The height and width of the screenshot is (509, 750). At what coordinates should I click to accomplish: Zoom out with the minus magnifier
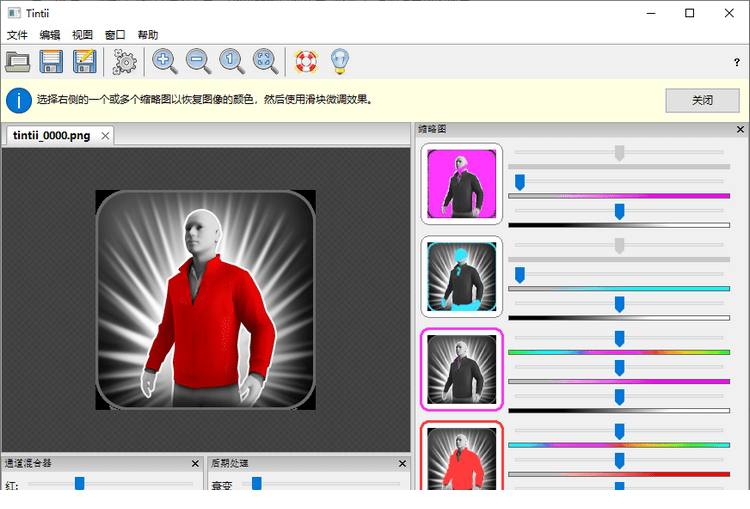[x=198, y=62]
